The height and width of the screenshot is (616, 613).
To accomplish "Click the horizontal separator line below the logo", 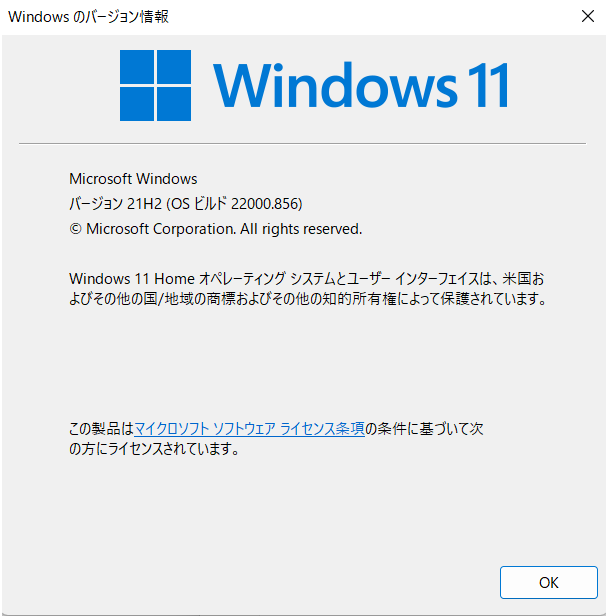I will [302, 143].
